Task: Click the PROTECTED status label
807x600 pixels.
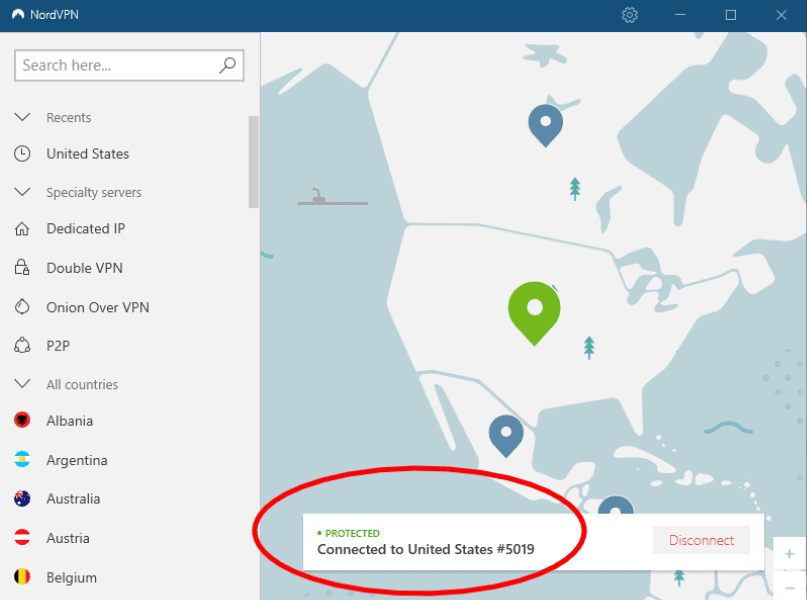Action: (x=353, y=533)
